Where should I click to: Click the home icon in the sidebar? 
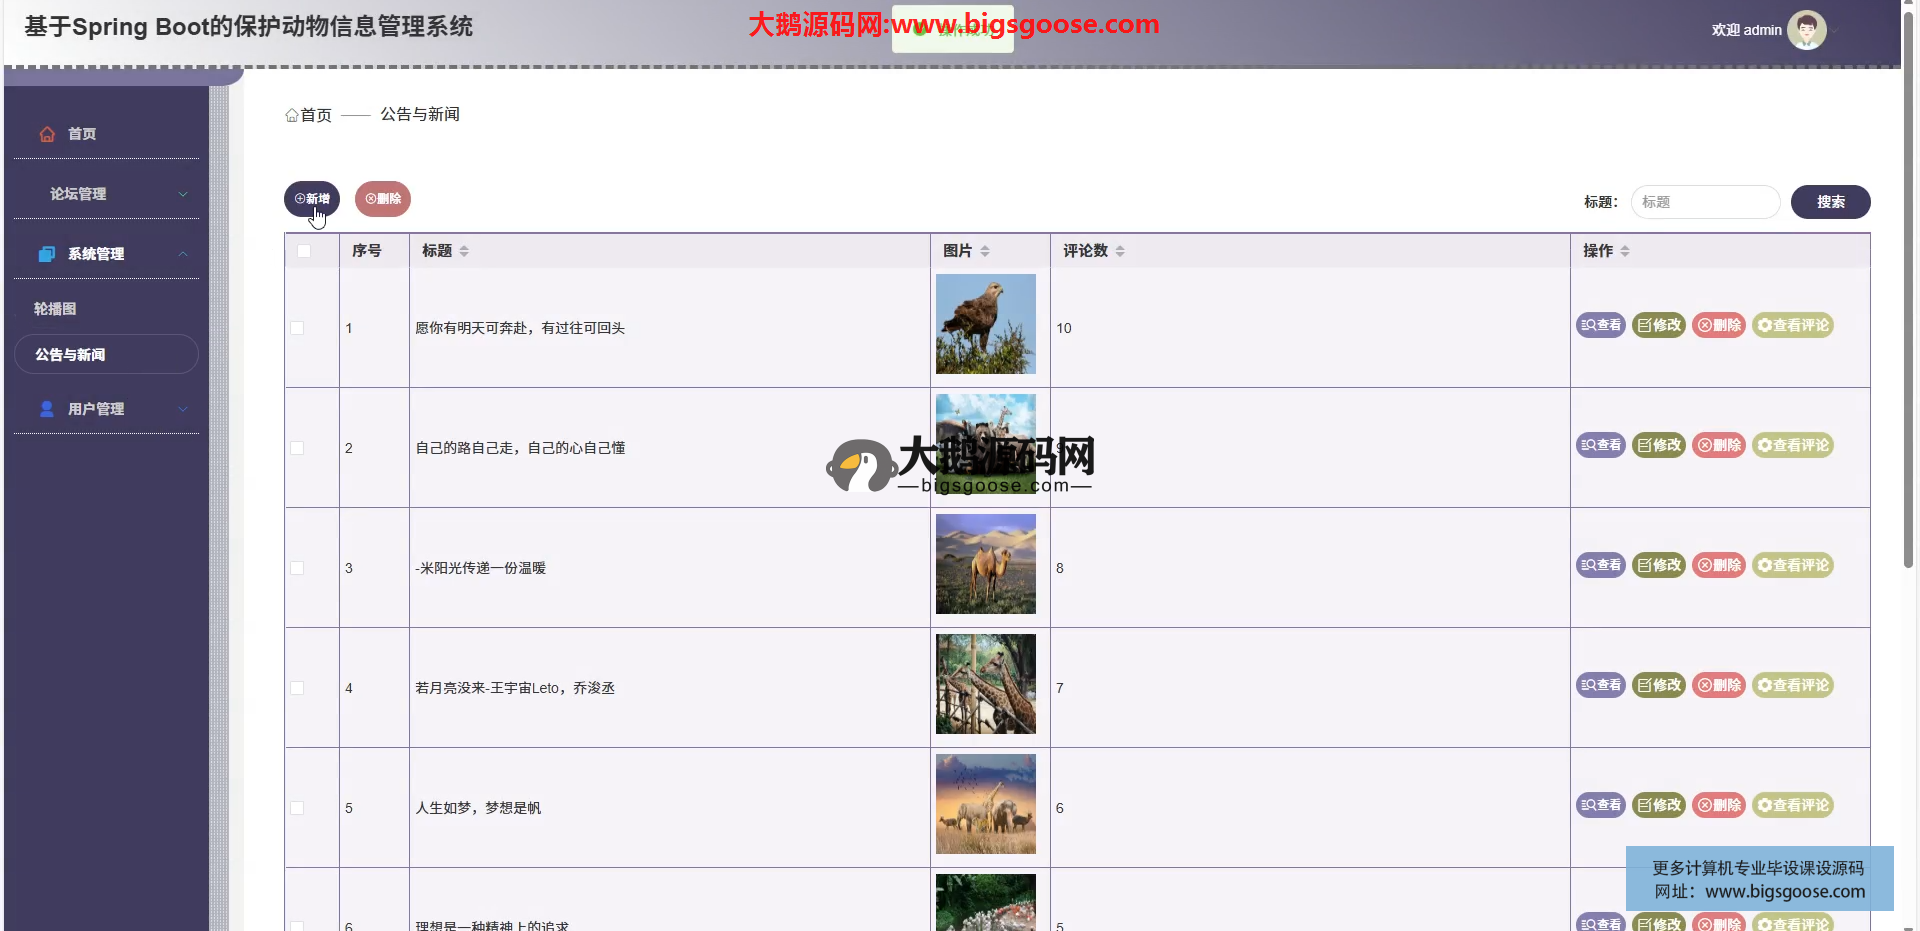click(47, 134)
